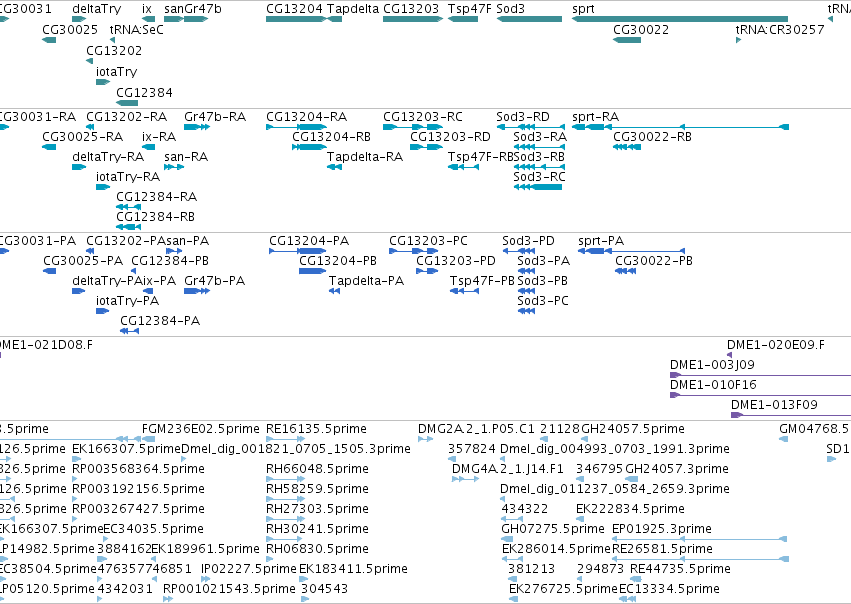Viewport: 851px width, 604px height.
Task: Click the DME1-020E09.F label
Action: click(776, 345)
